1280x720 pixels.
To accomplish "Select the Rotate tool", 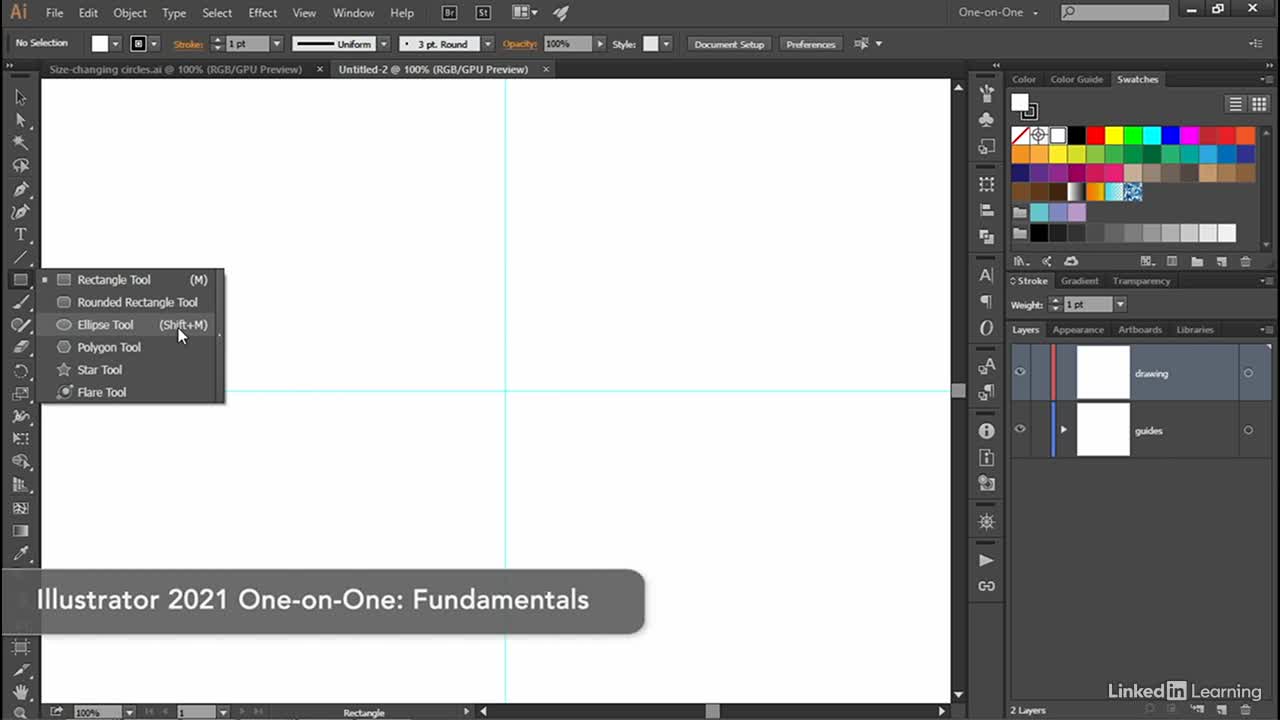I will (20, 371).
